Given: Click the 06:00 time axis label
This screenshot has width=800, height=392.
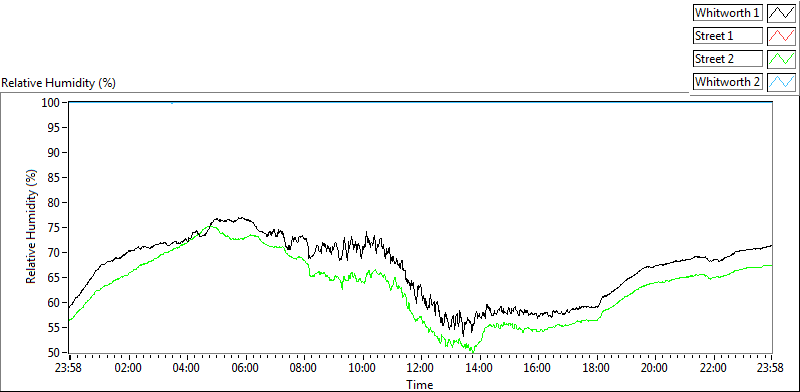Looking at the screenshot, I should pyautogui.click(x=246, y=368).
